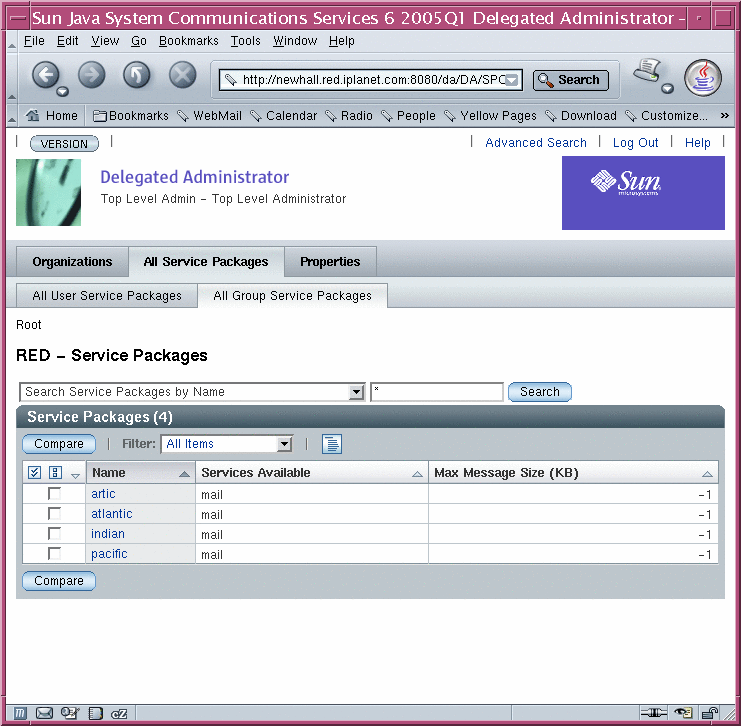
Task: Click the select-all items icon in table header
Action: pyautogui.click(x=34, y=472)
